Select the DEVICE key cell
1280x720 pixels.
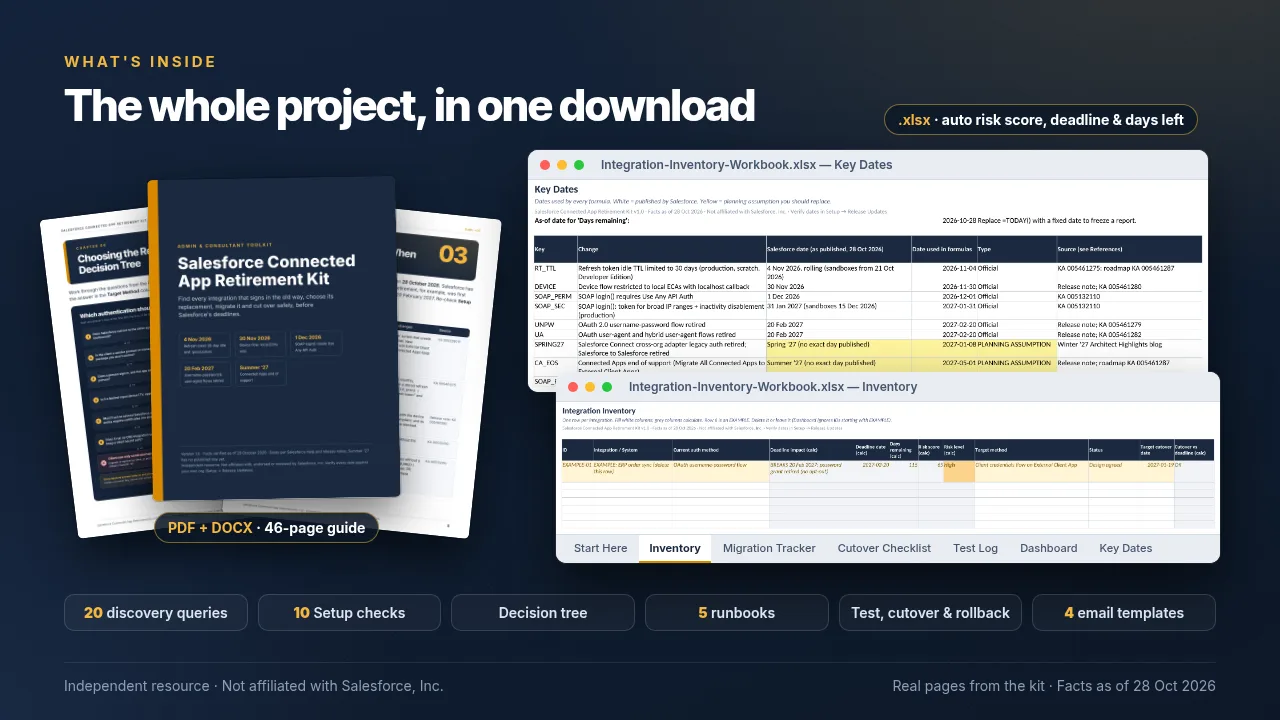click(x=555, y=286)
